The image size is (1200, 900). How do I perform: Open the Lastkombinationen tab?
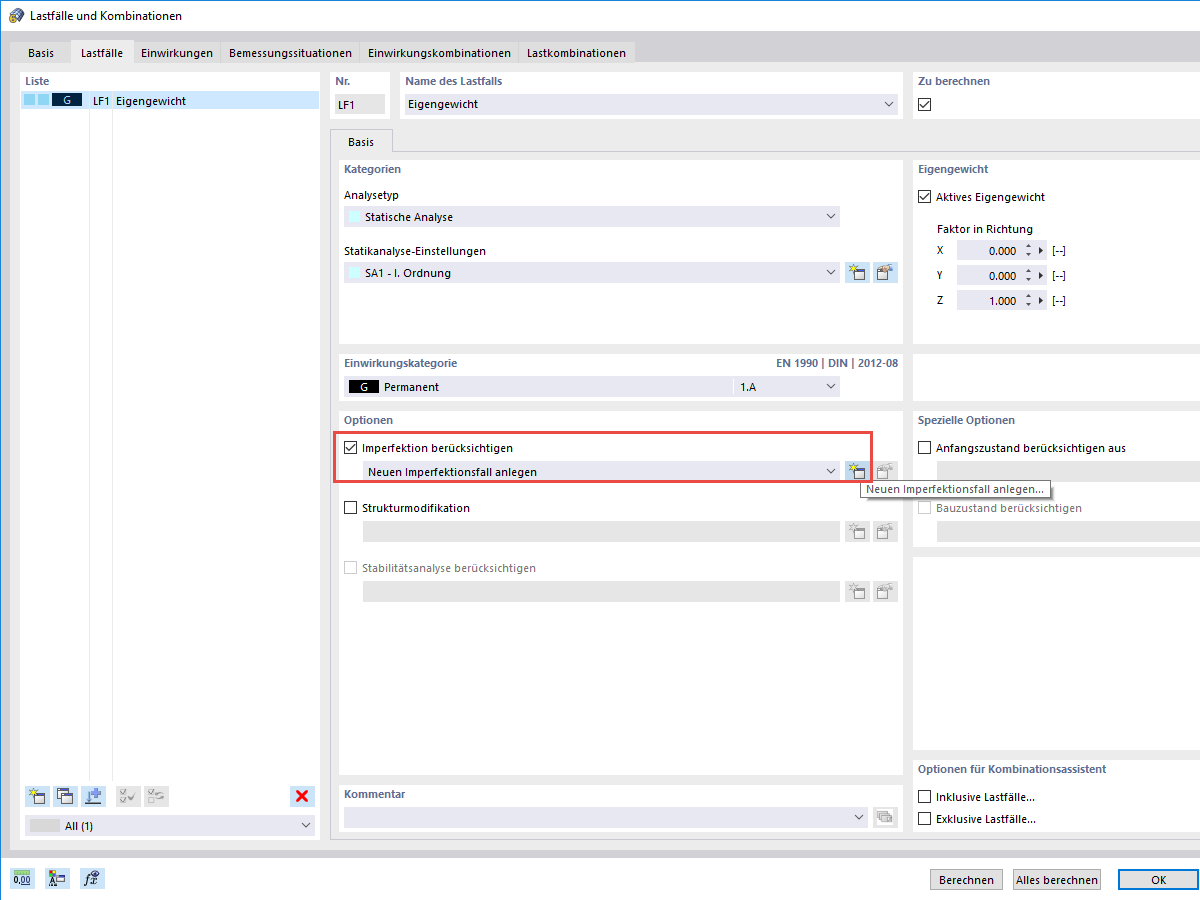point(576,53)
